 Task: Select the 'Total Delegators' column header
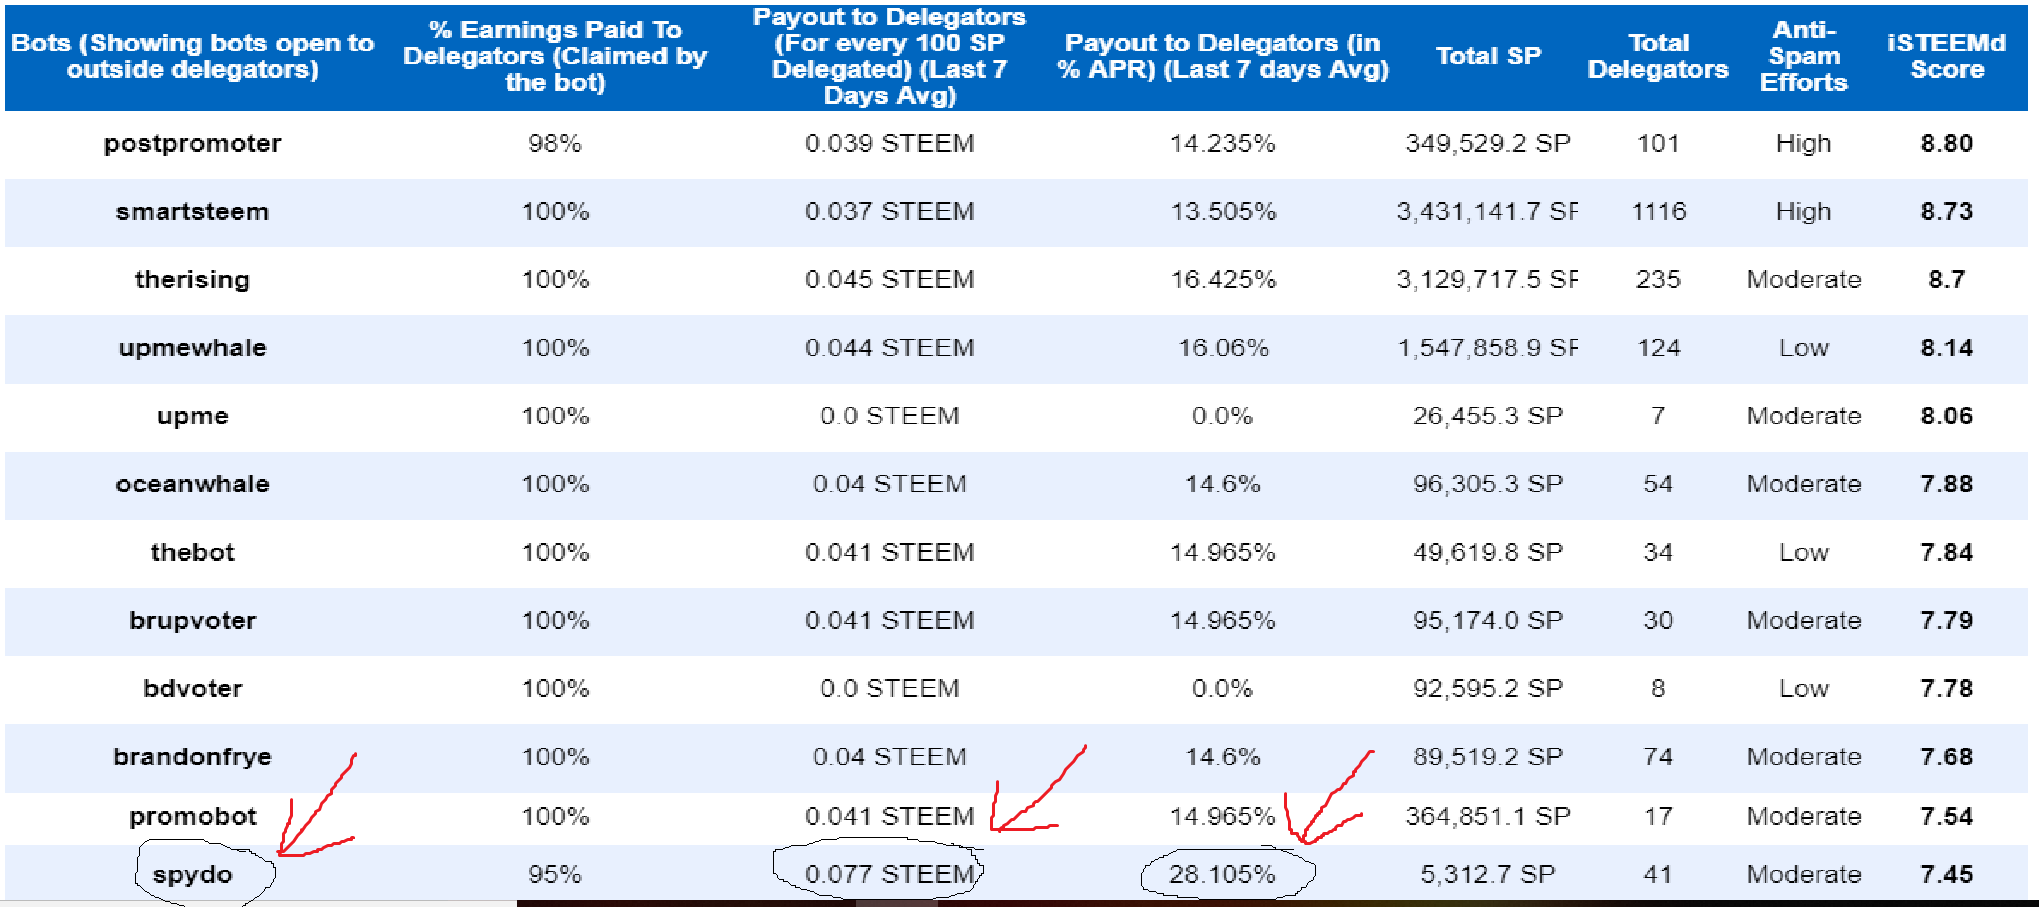coord(1658,56)
